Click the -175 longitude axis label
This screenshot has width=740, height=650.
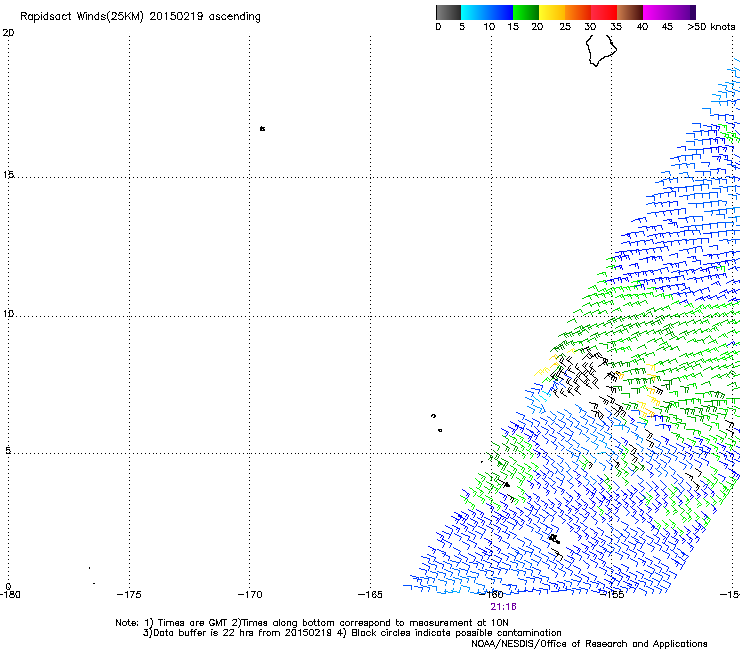129,594
